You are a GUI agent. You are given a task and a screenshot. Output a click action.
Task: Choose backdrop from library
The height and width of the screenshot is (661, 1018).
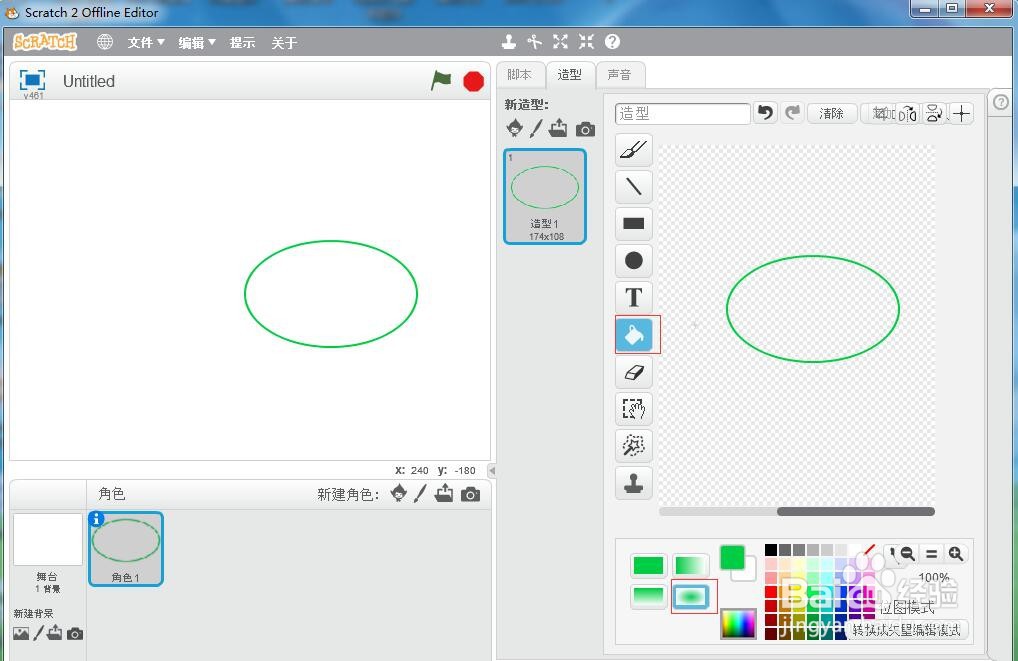(x=21, y=633)
